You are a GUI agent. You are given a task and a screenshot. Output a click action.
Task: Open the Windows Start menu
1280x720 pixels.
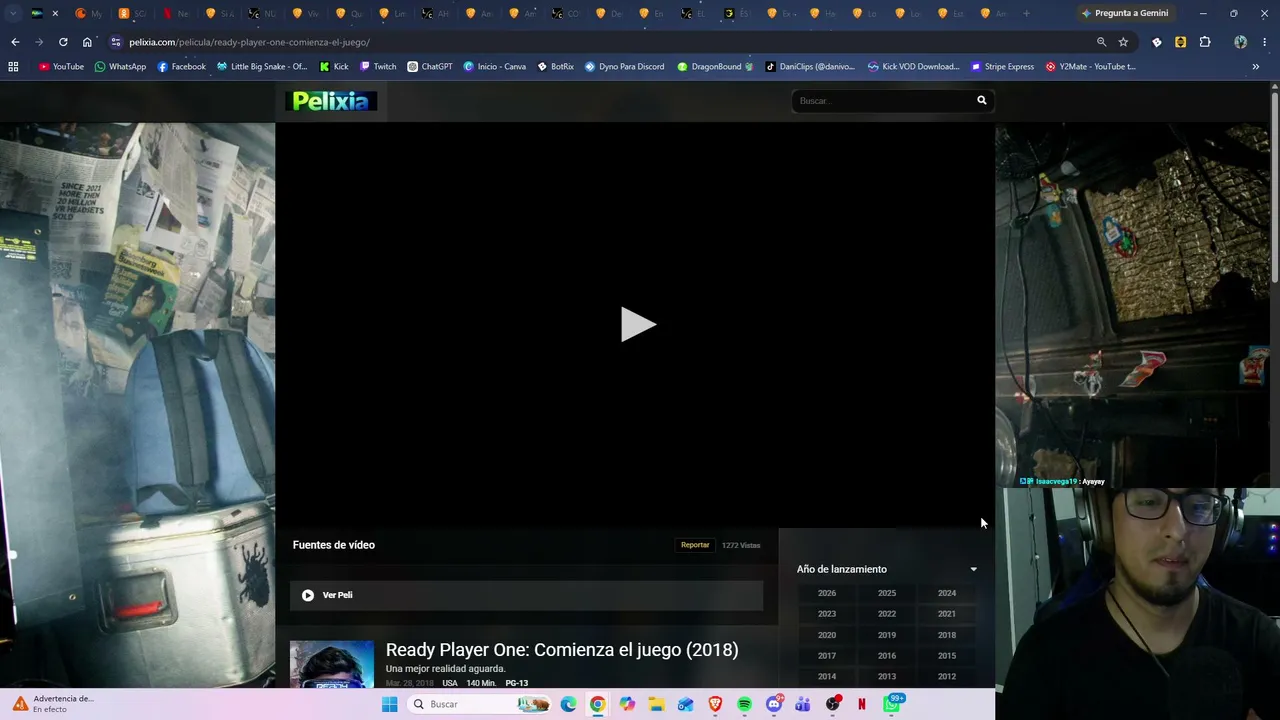389,704
